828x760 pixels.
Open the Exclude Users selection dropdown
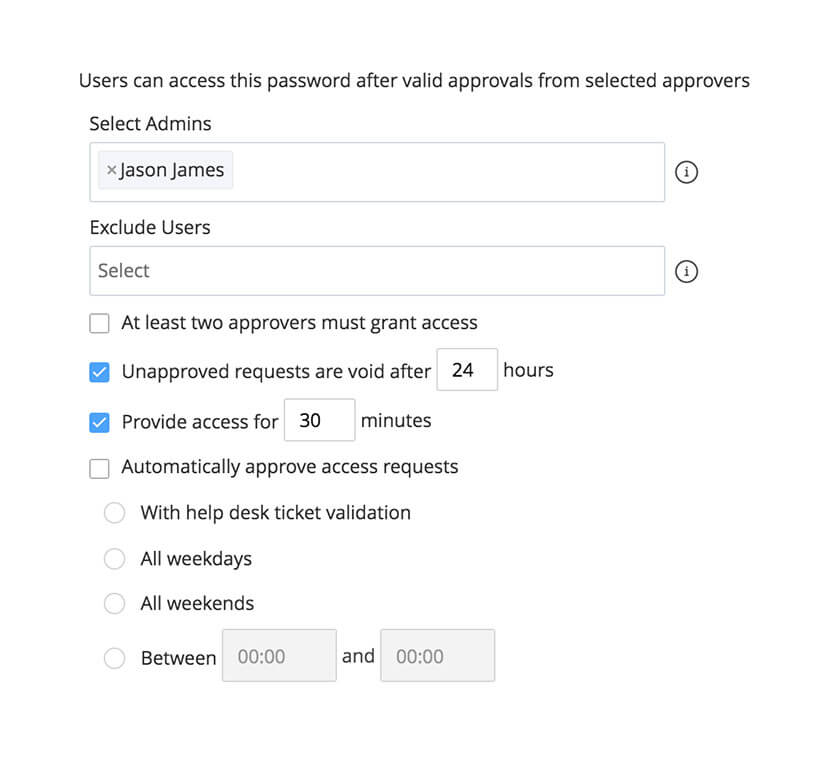point(377,271)
